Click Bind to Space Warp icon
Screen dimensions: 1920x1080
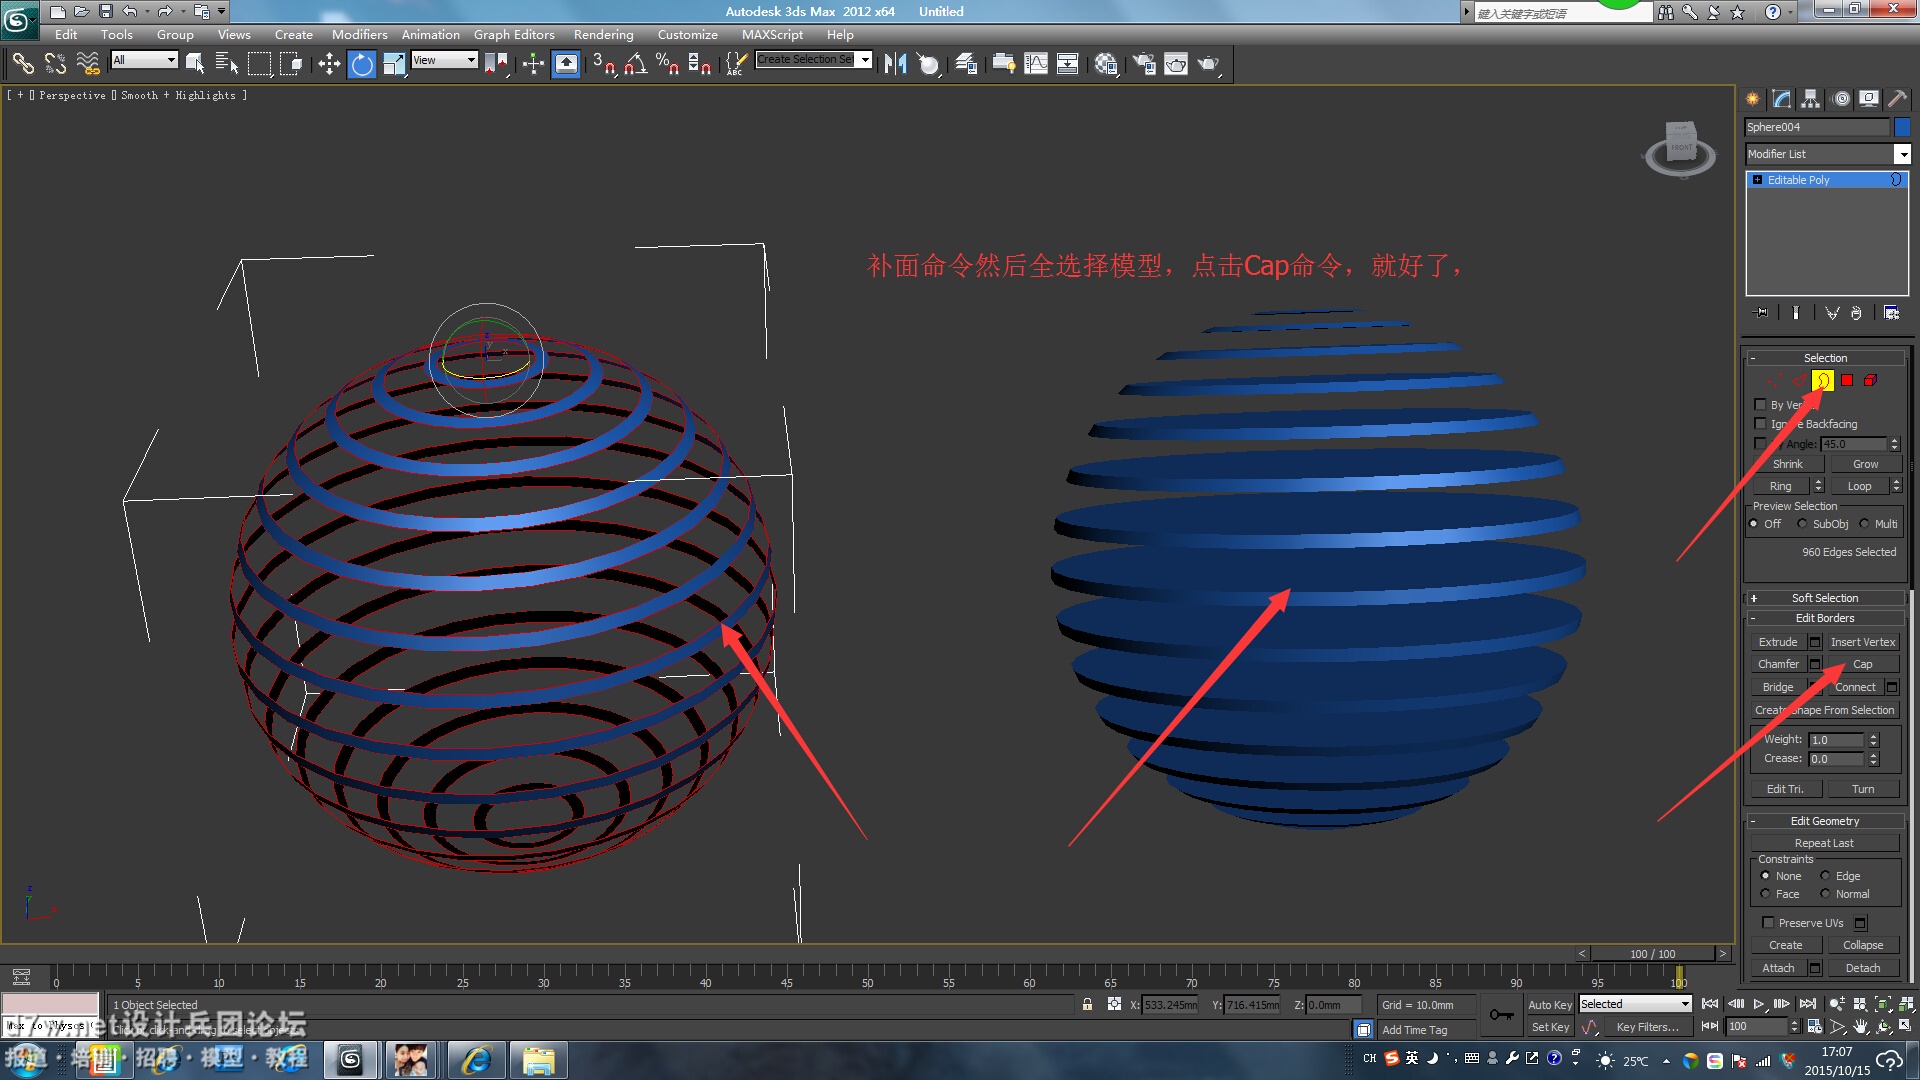pos(88,64)
